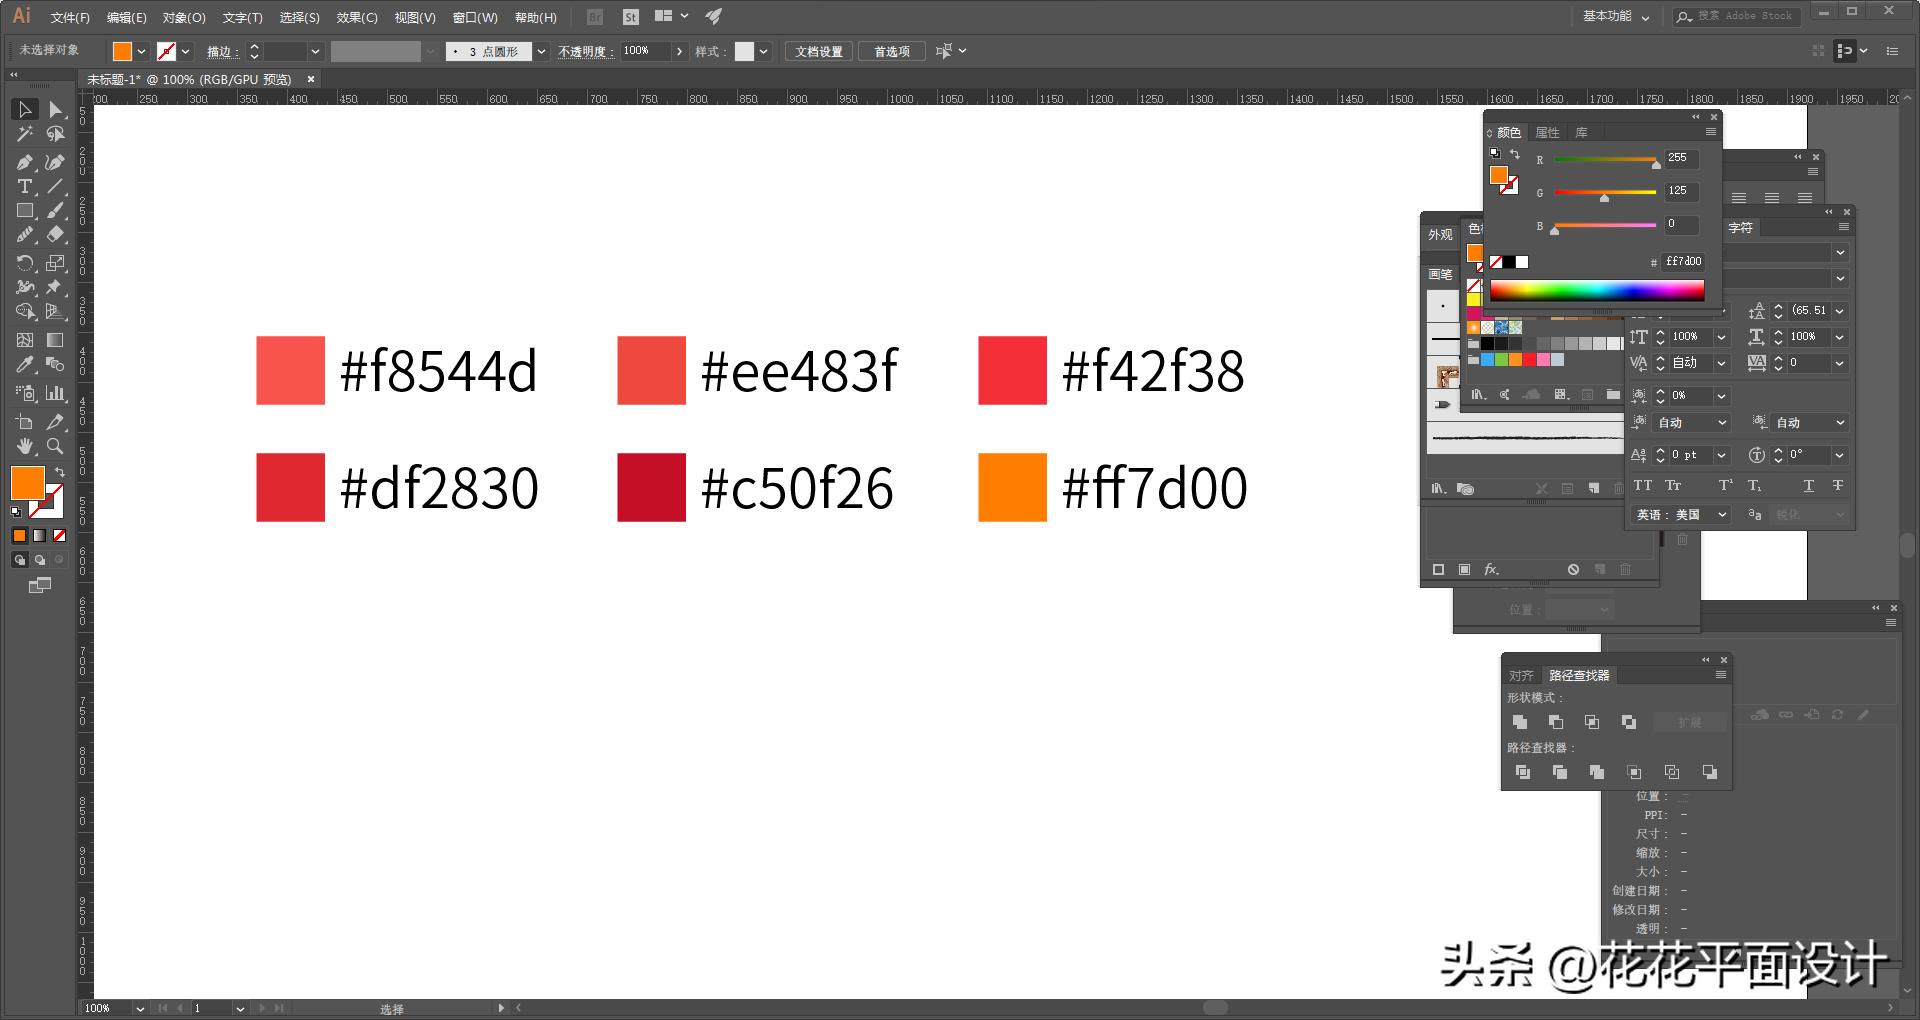Pick the Type tool
1920x1020 pixels.
(24, 187)
